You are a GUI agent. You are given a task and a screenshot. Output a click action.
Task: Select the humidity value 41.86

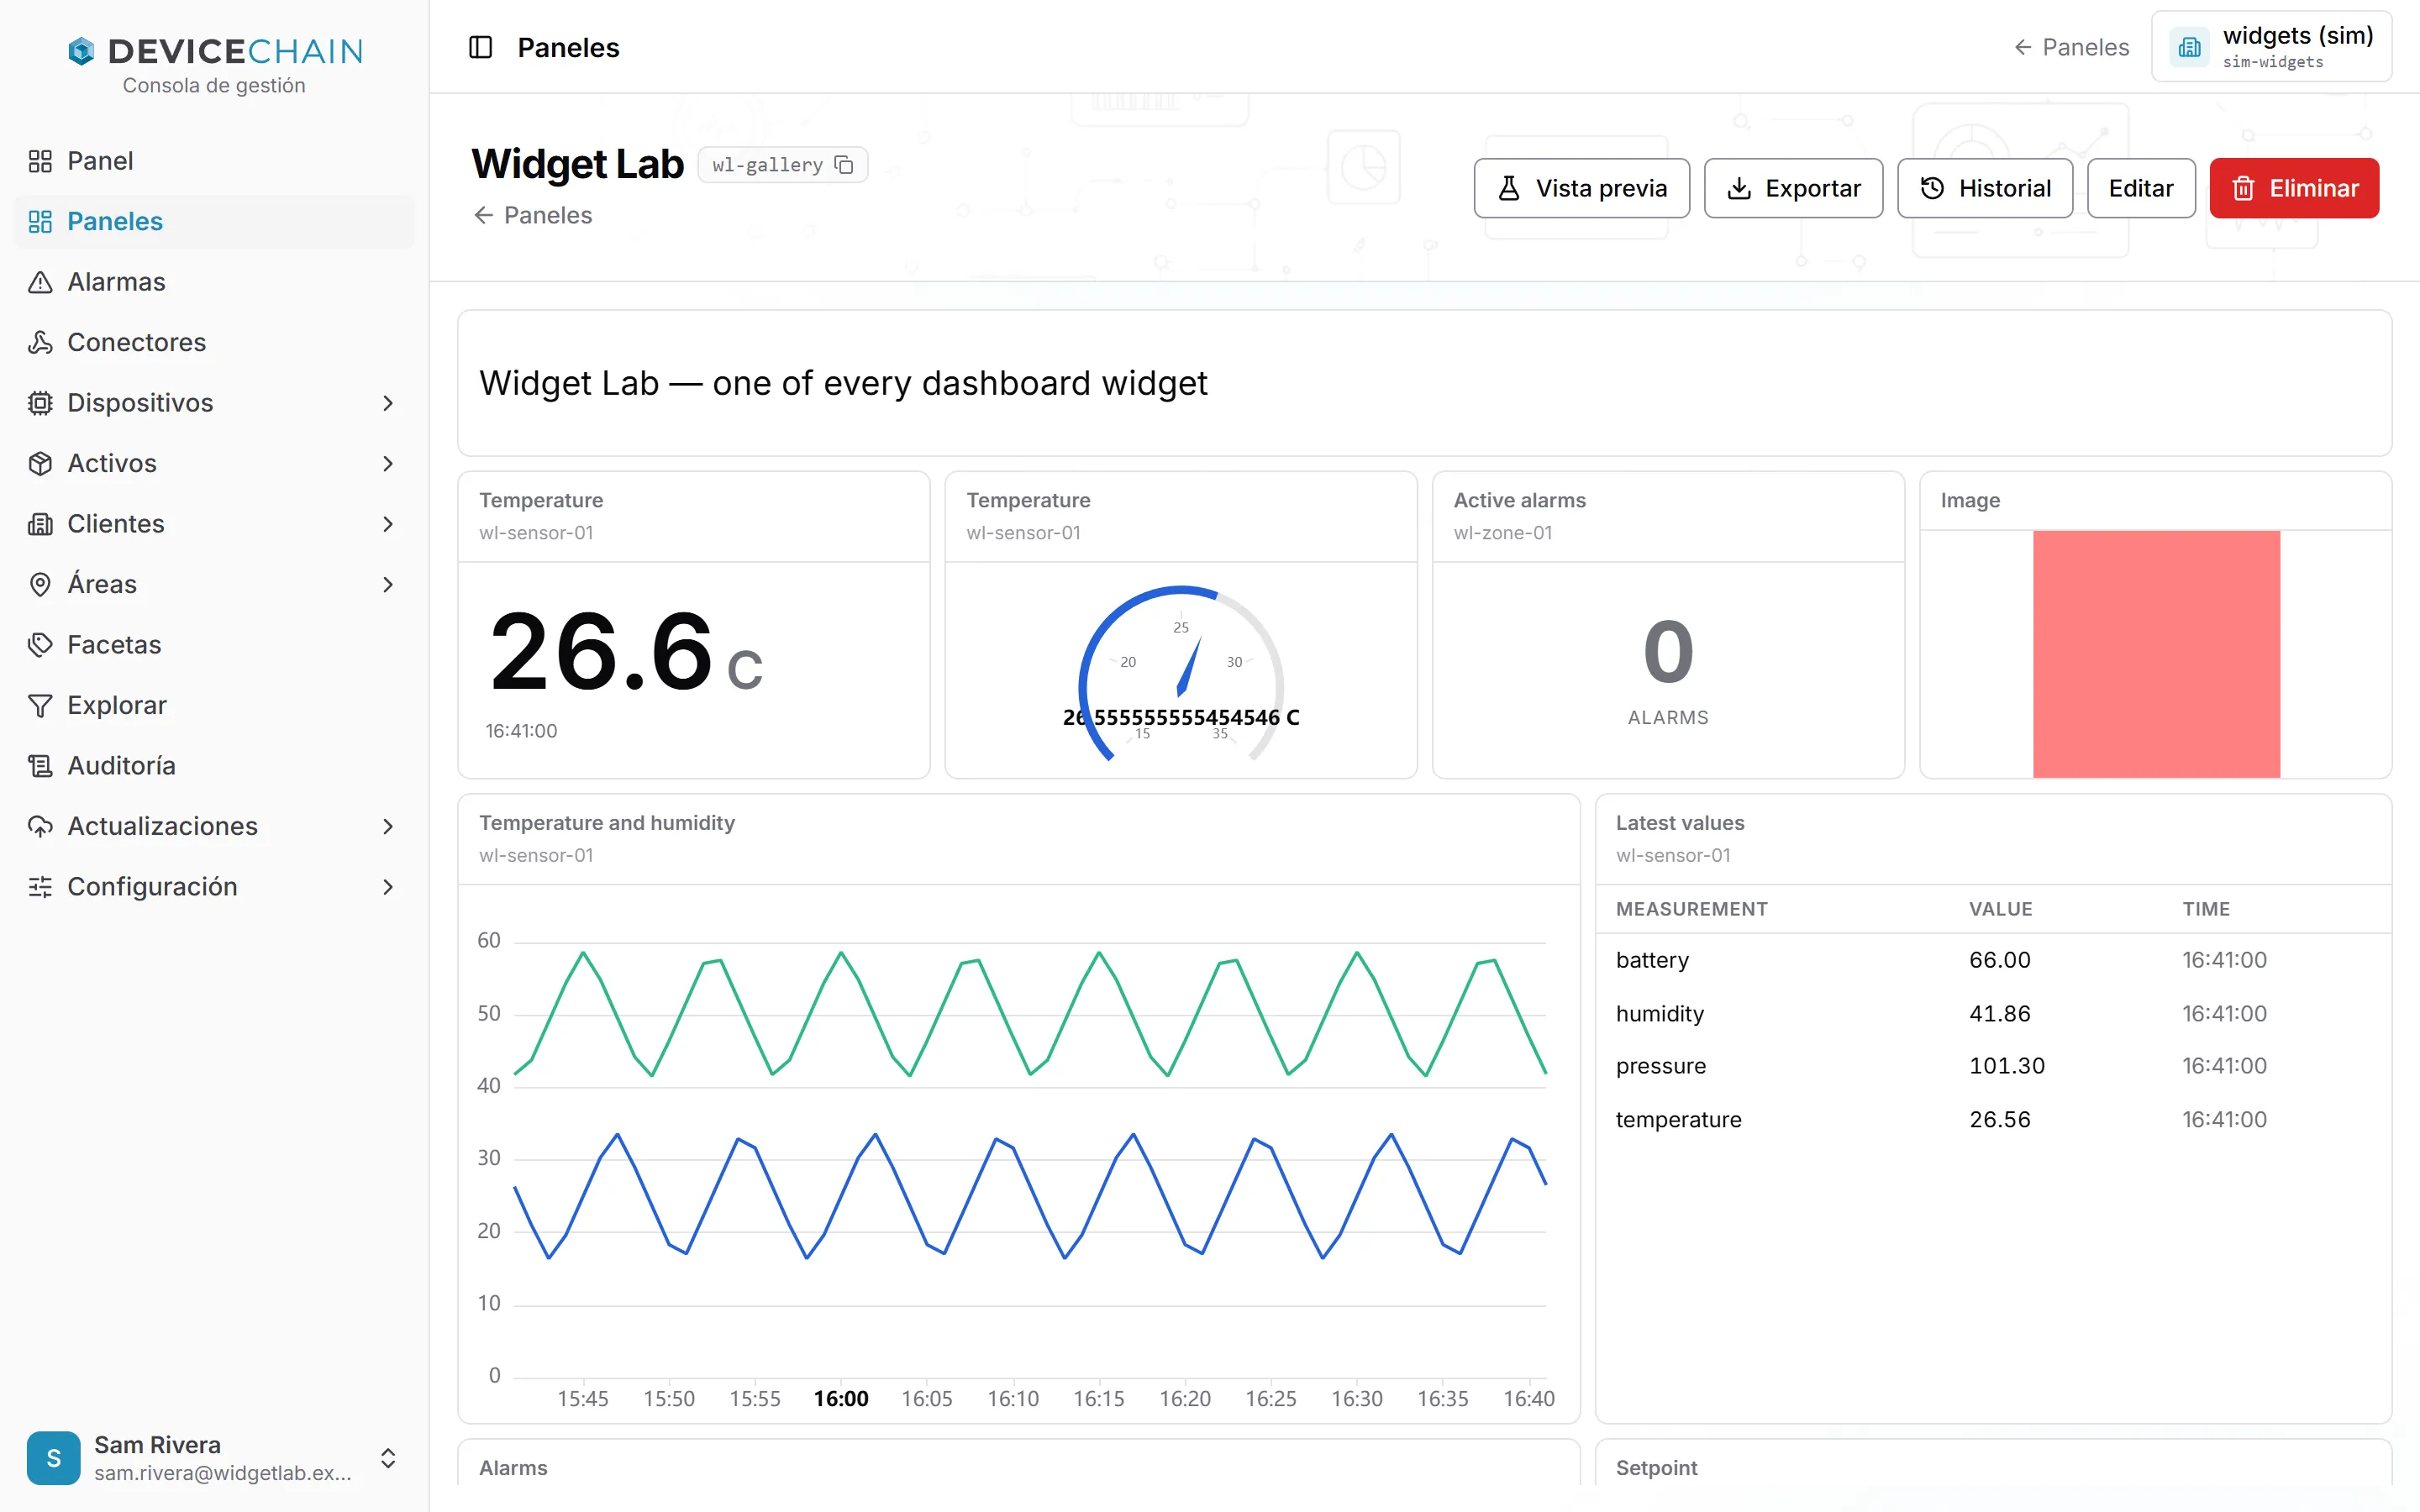point(1999,1013)
